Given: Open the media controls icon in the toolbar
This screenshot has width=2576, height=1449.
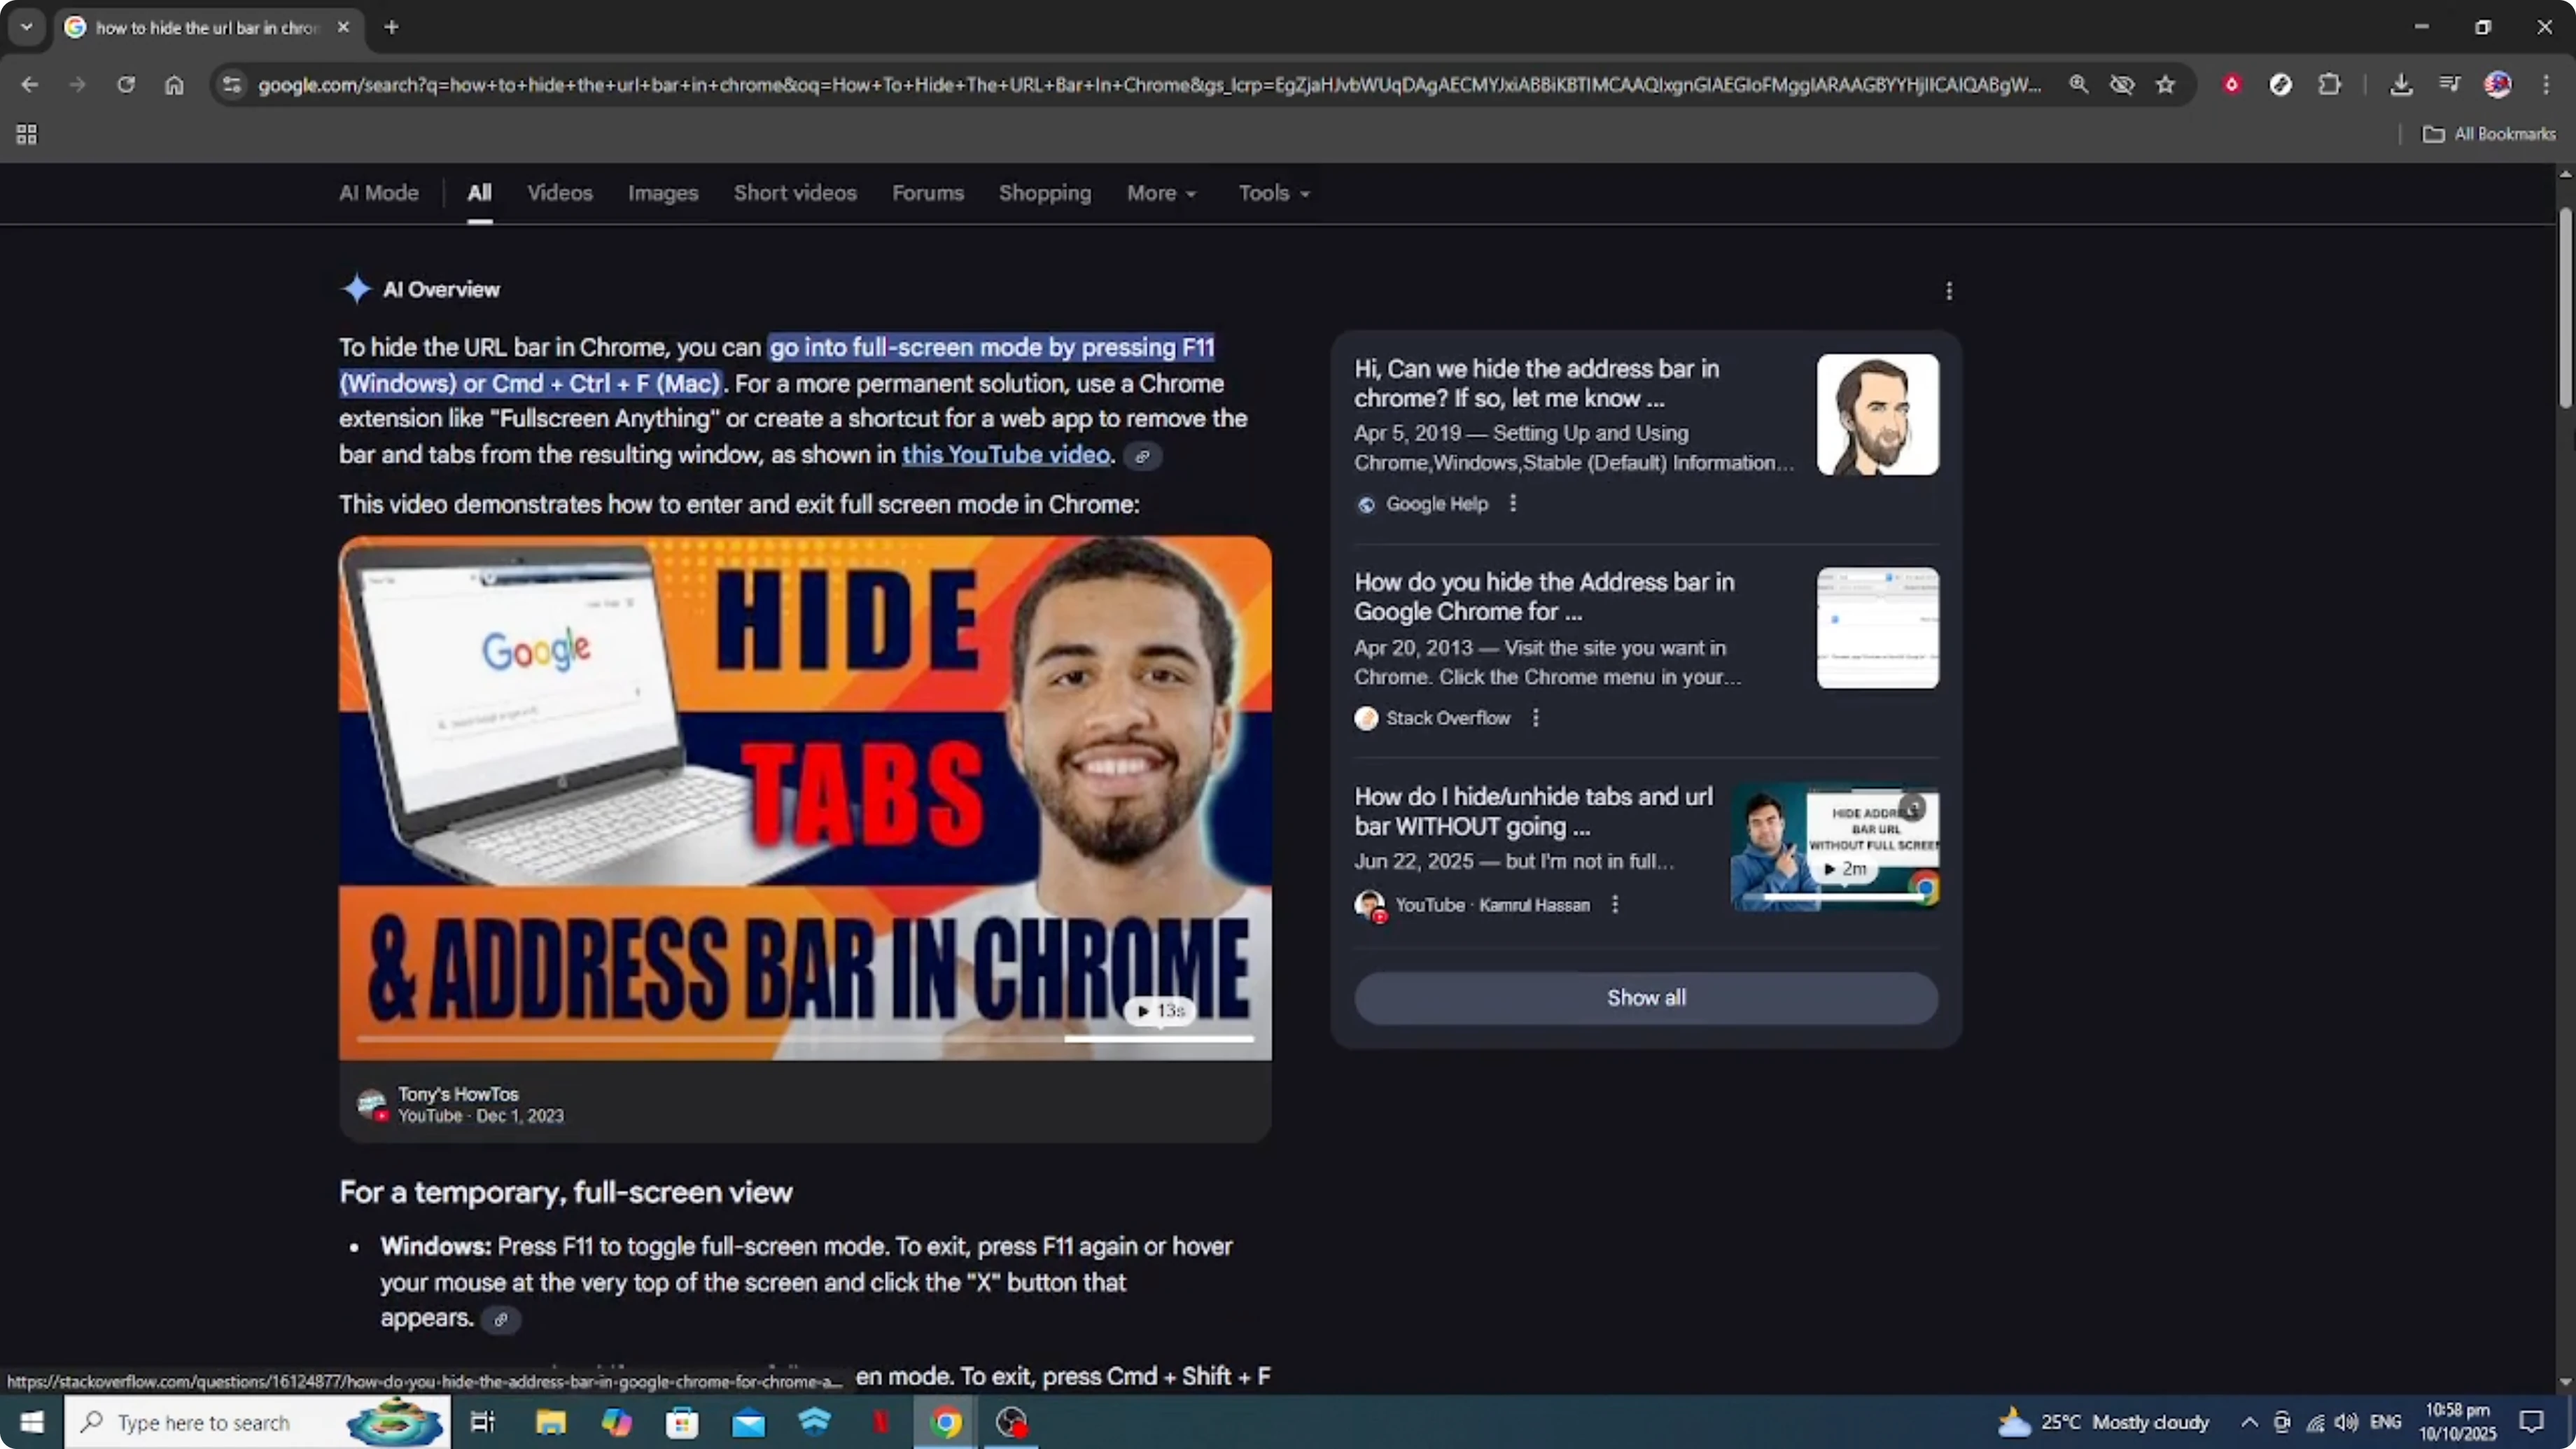Looking at the screenshot, I should (x=2450, y=85).
